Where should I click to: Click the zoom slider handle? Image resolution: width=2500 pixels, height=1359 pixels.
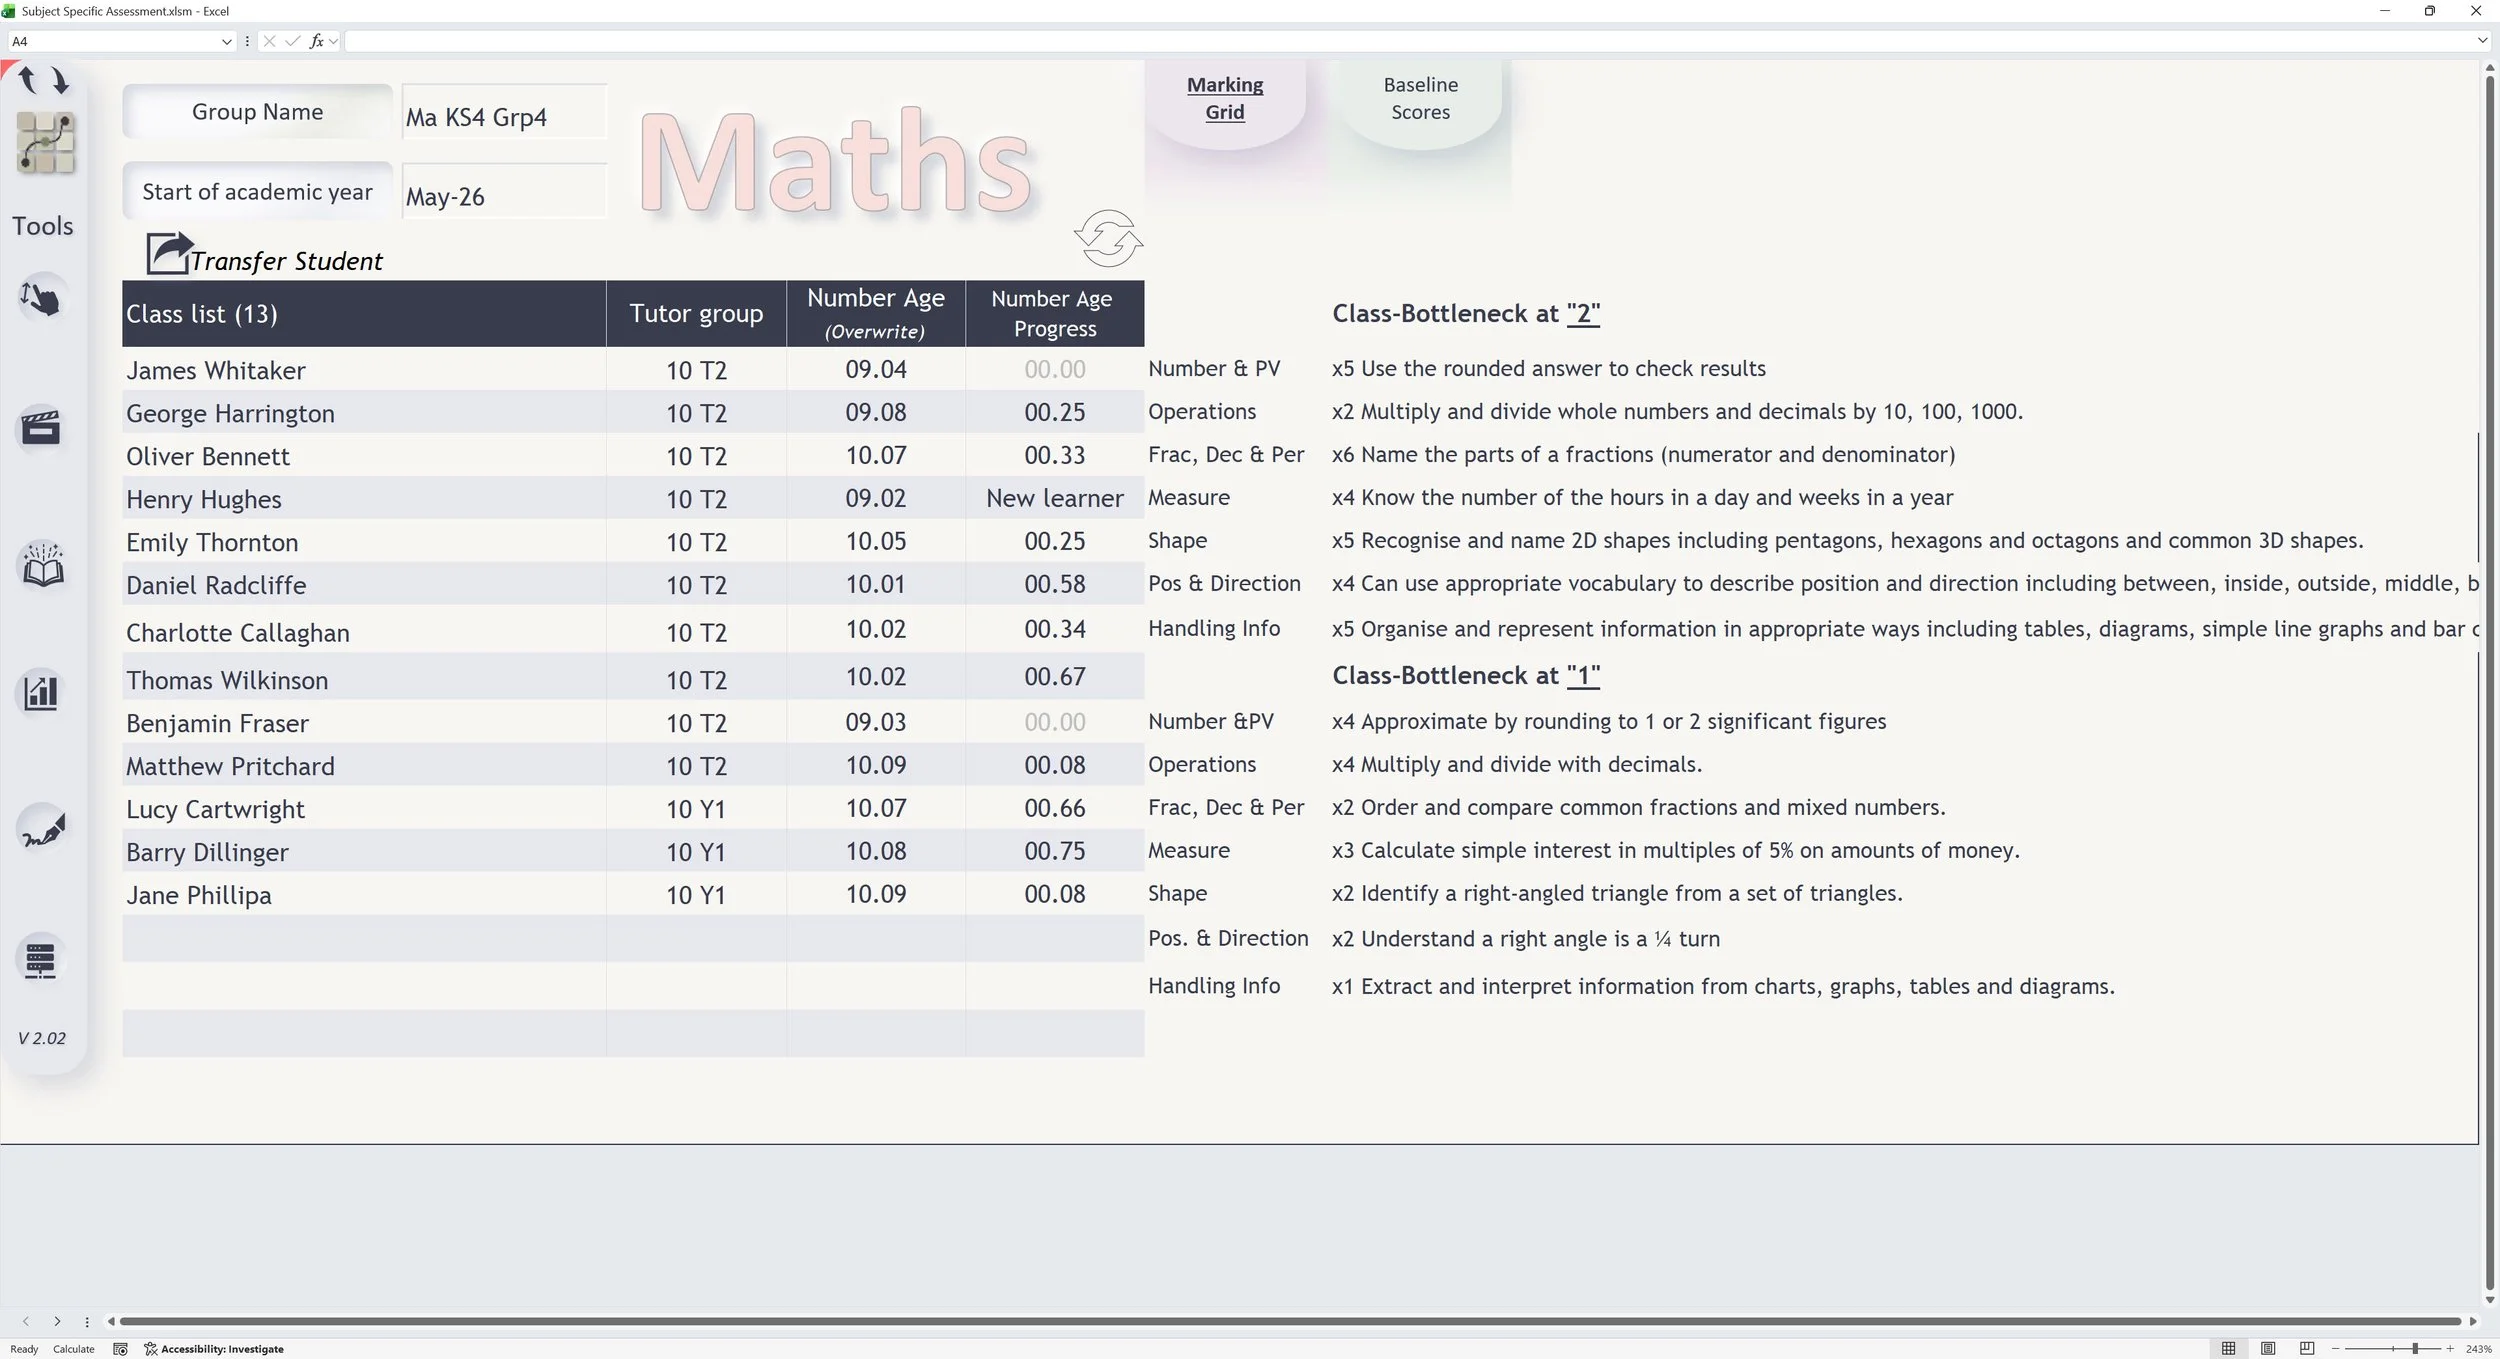pos(2414,1349)
